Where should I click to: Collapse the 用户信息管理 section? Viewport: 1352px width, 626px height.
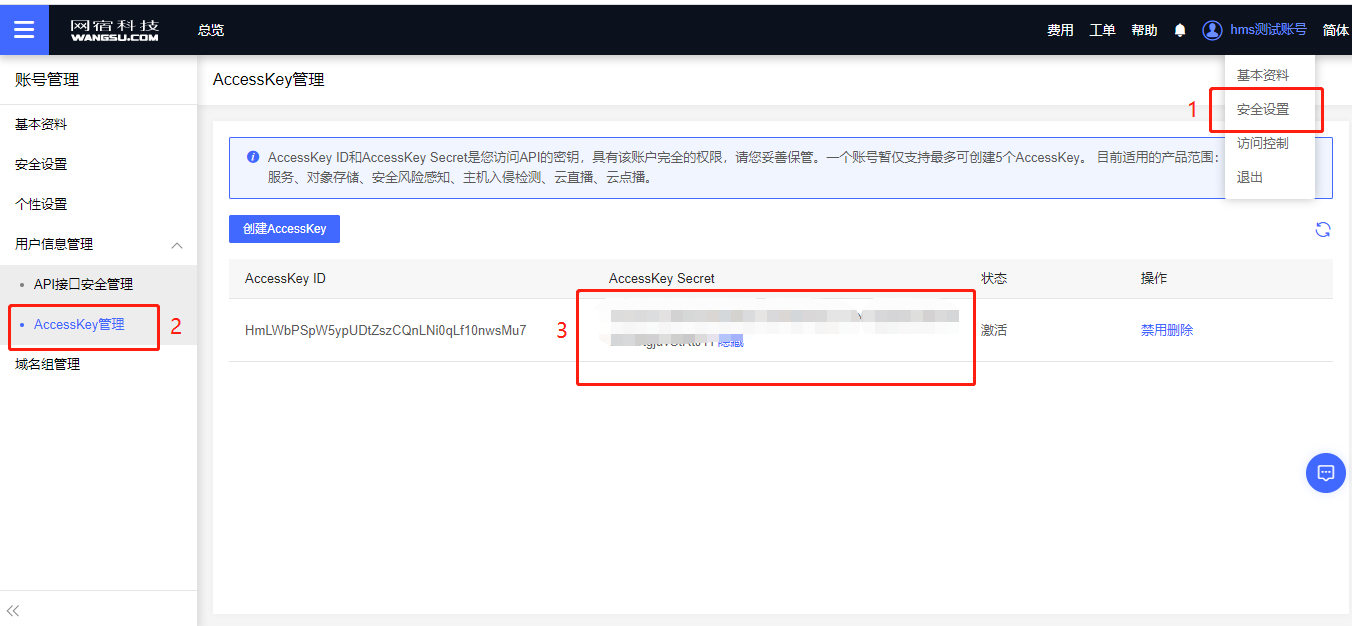pyautogui.click(x=177, y=245)
